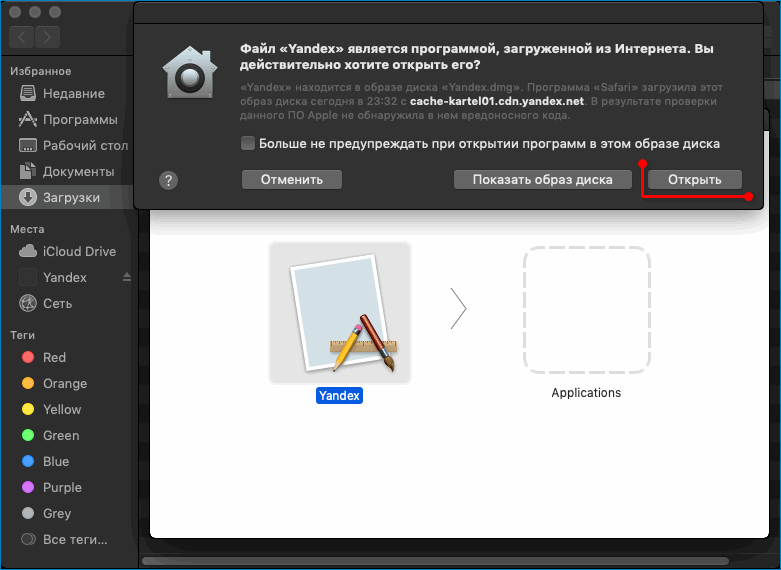Click Показать образ диска button

542,180
